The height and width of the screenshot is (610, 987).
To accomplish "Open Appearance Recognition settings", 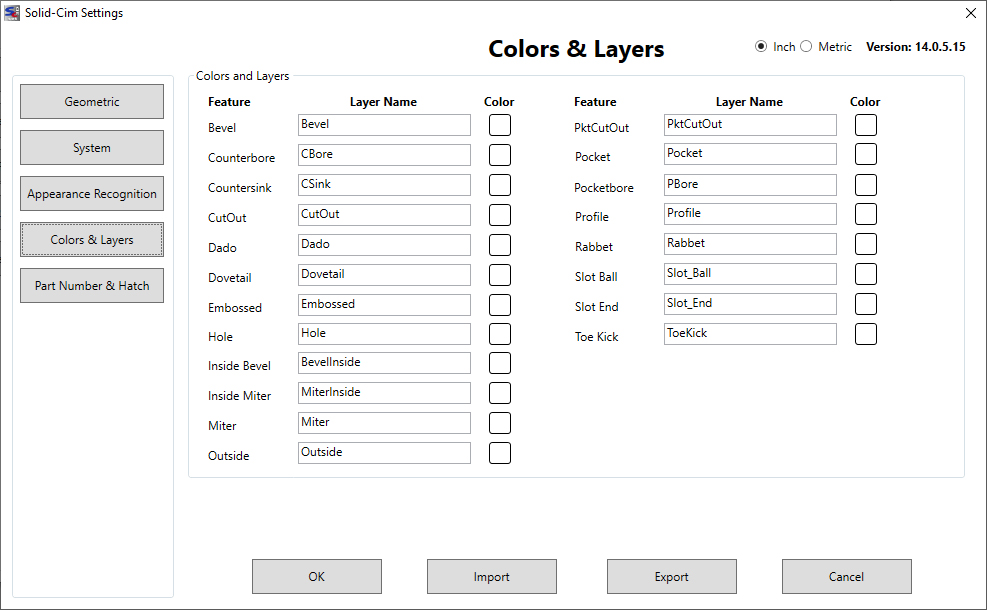I will click(x=92, y=193).
